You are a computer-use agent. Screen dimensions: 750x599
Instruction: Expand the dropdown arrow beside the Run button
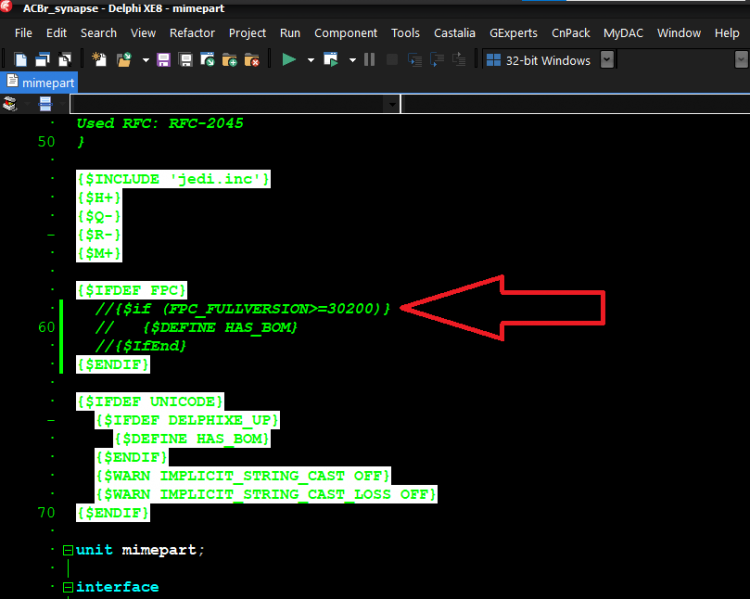pyautogui.click(x=311, y=60)
